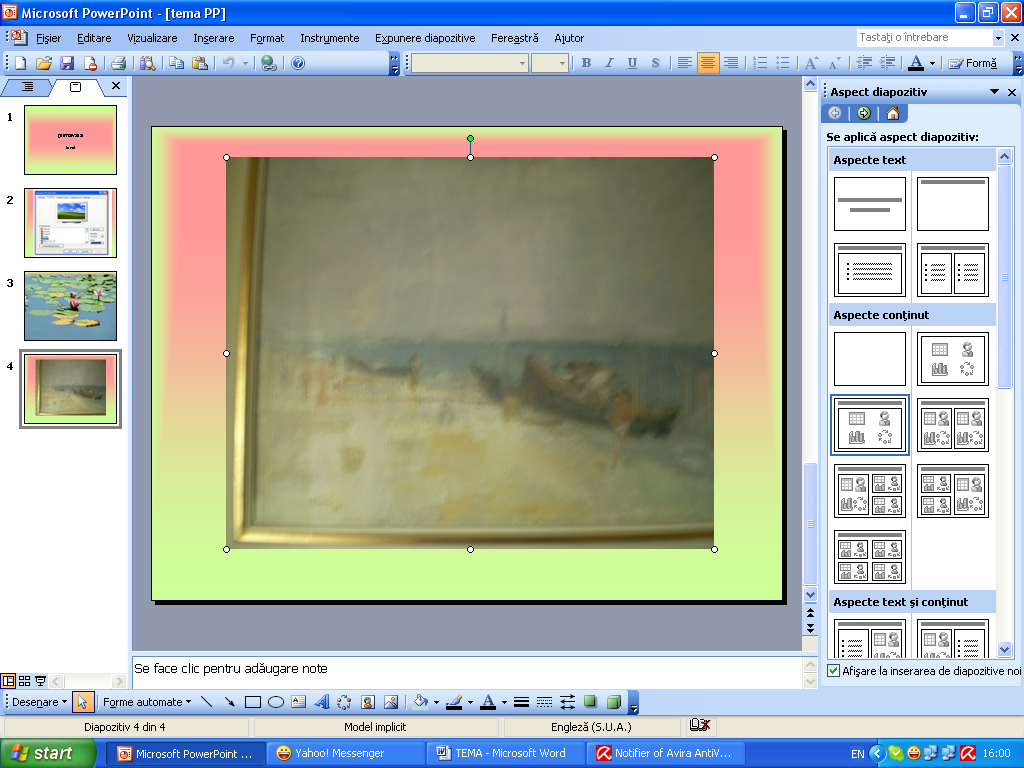Go to task pane Home
Image resolution: width=1024 pixels, height=768 pixels.
click(x=893, y=113)
